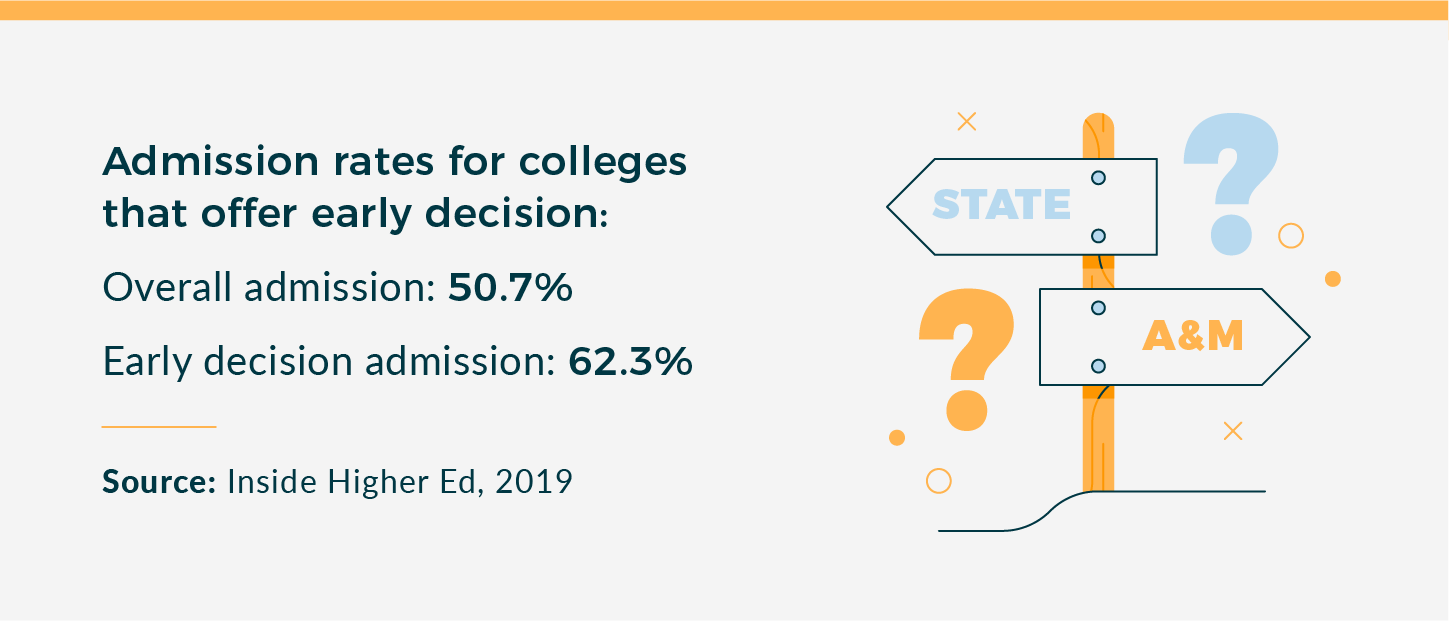Click the upper bolt on STATE sign

pyautogui.click(x=1098, y=178)
